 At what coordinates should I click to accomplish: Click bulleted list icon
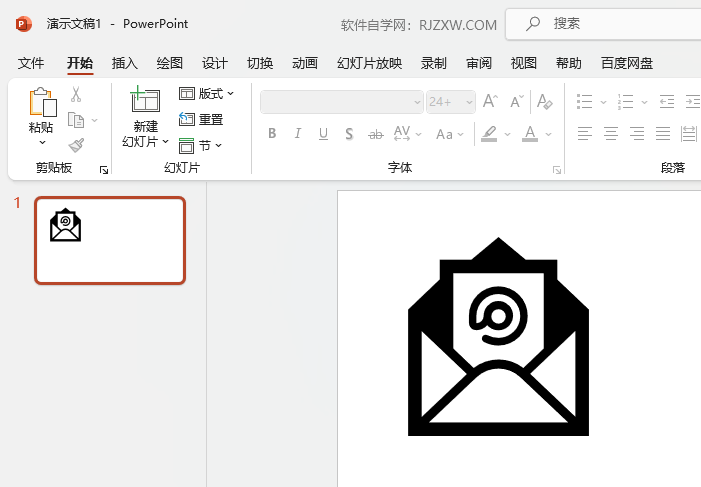pyautogui.click(x=584, y=102)
